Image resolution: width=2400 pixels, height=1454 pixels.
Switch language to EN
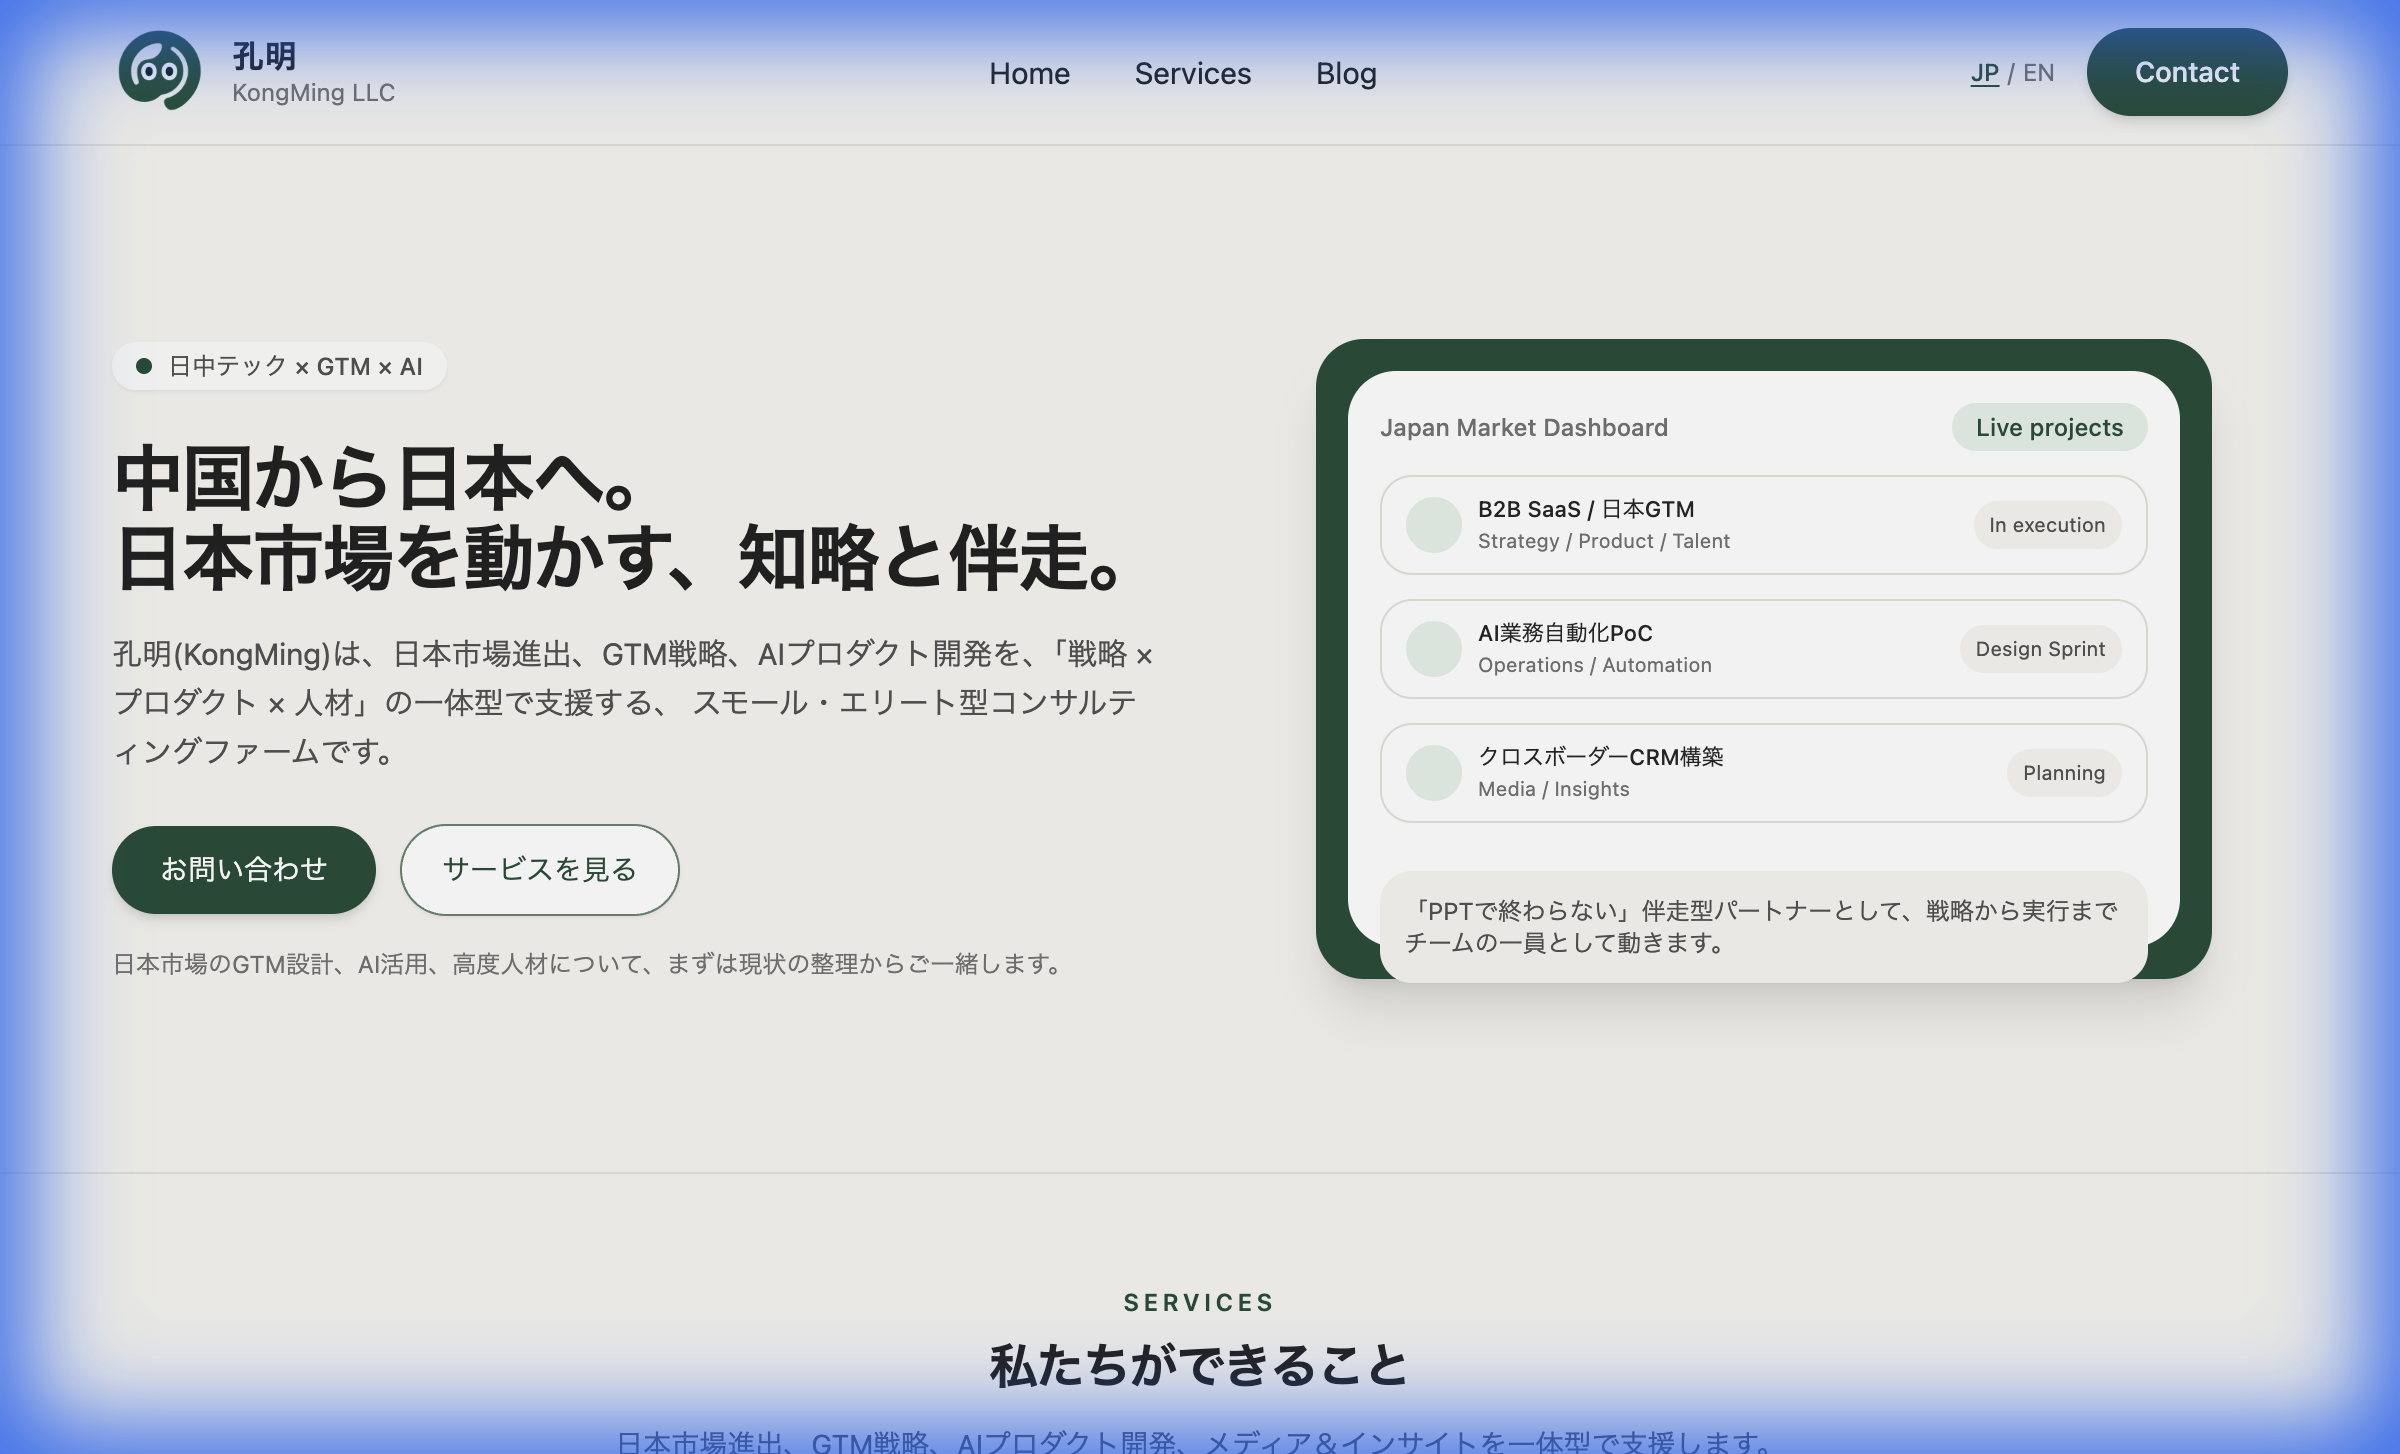(2038, 72)
